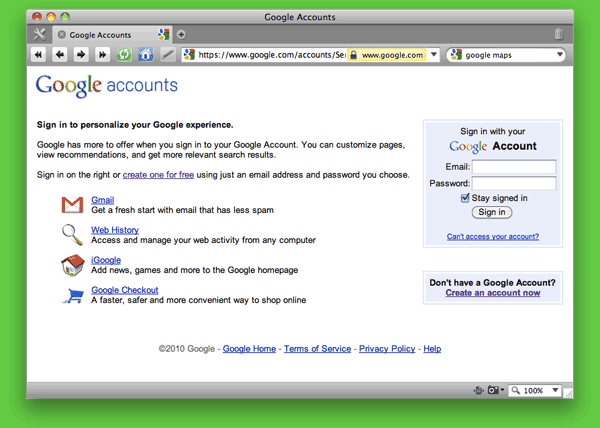Open the Gmail link
Screen dimensions: 600x428
[x=103, y=200]
